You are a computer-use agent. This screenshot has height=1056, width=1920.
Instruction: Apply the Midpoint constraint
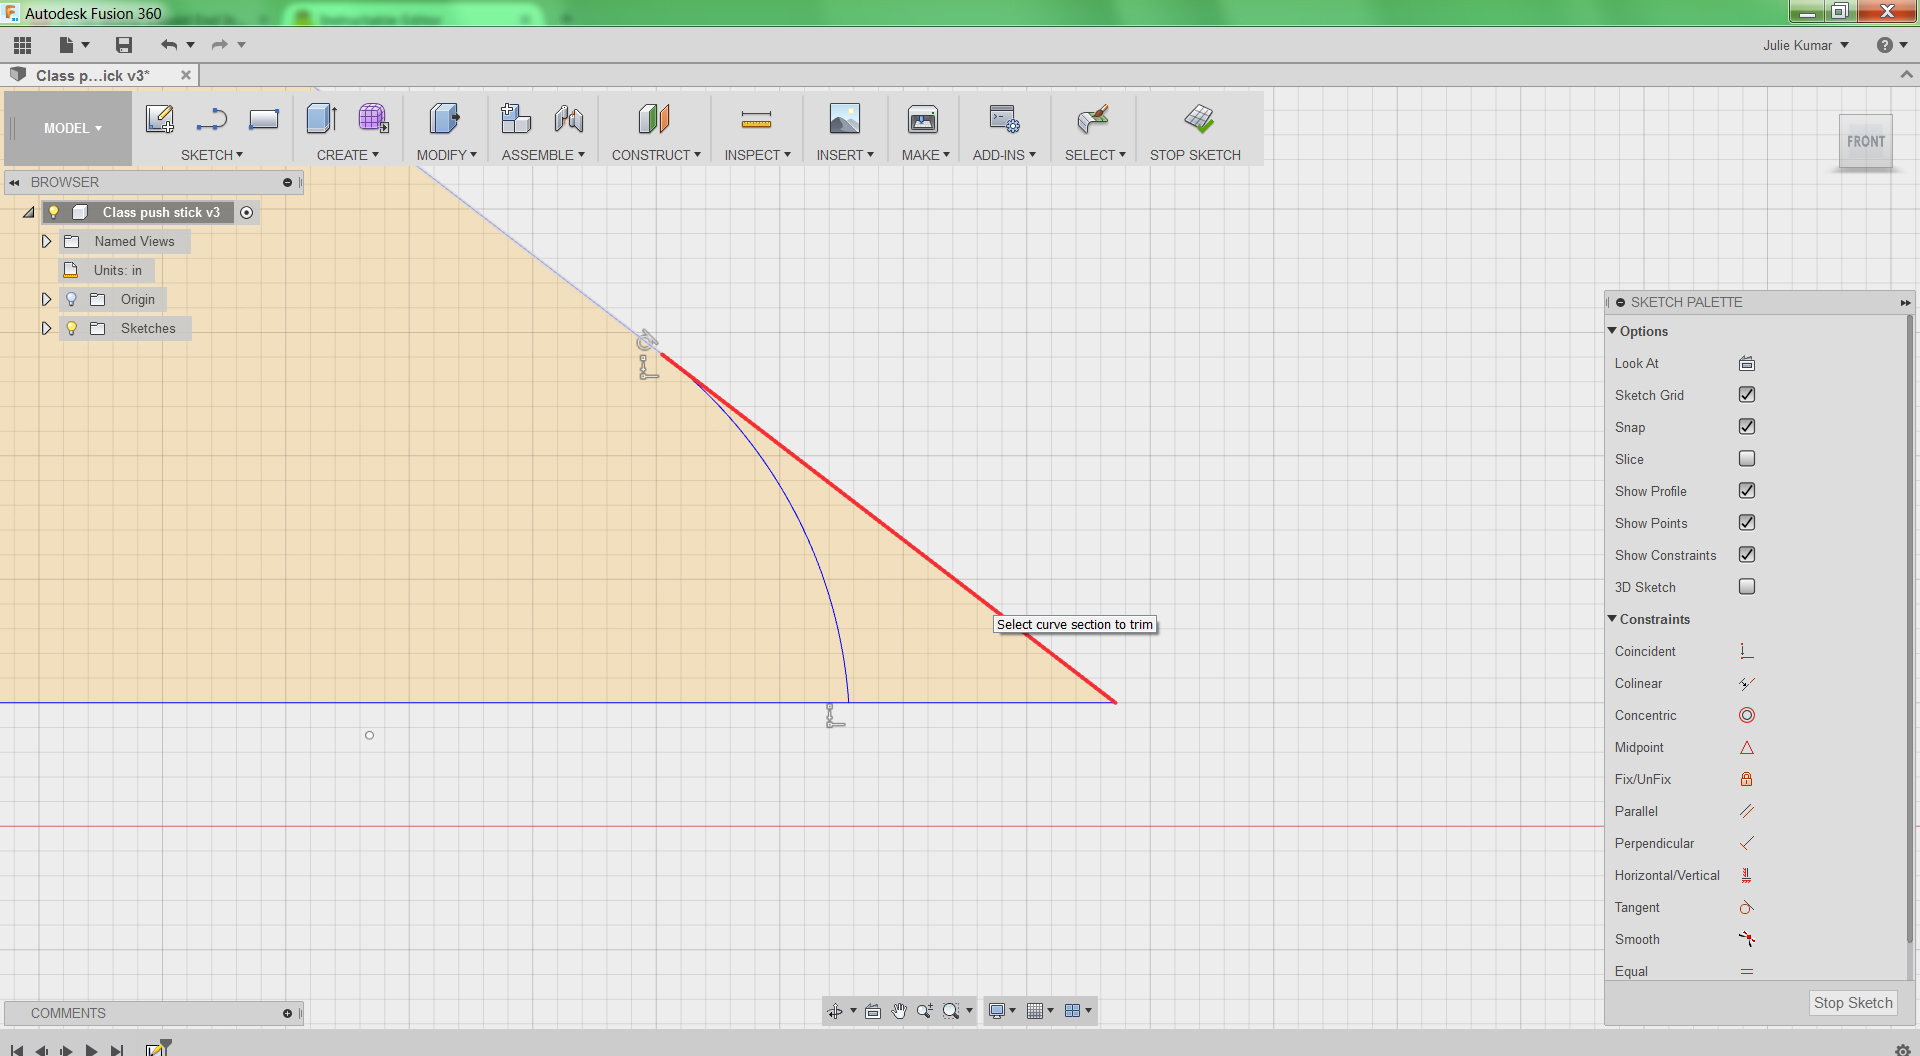pos(1747,748)
